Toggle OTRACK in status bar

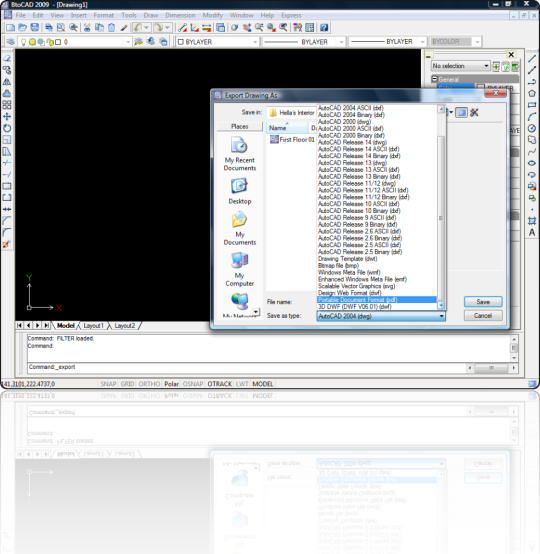(220, 384)
